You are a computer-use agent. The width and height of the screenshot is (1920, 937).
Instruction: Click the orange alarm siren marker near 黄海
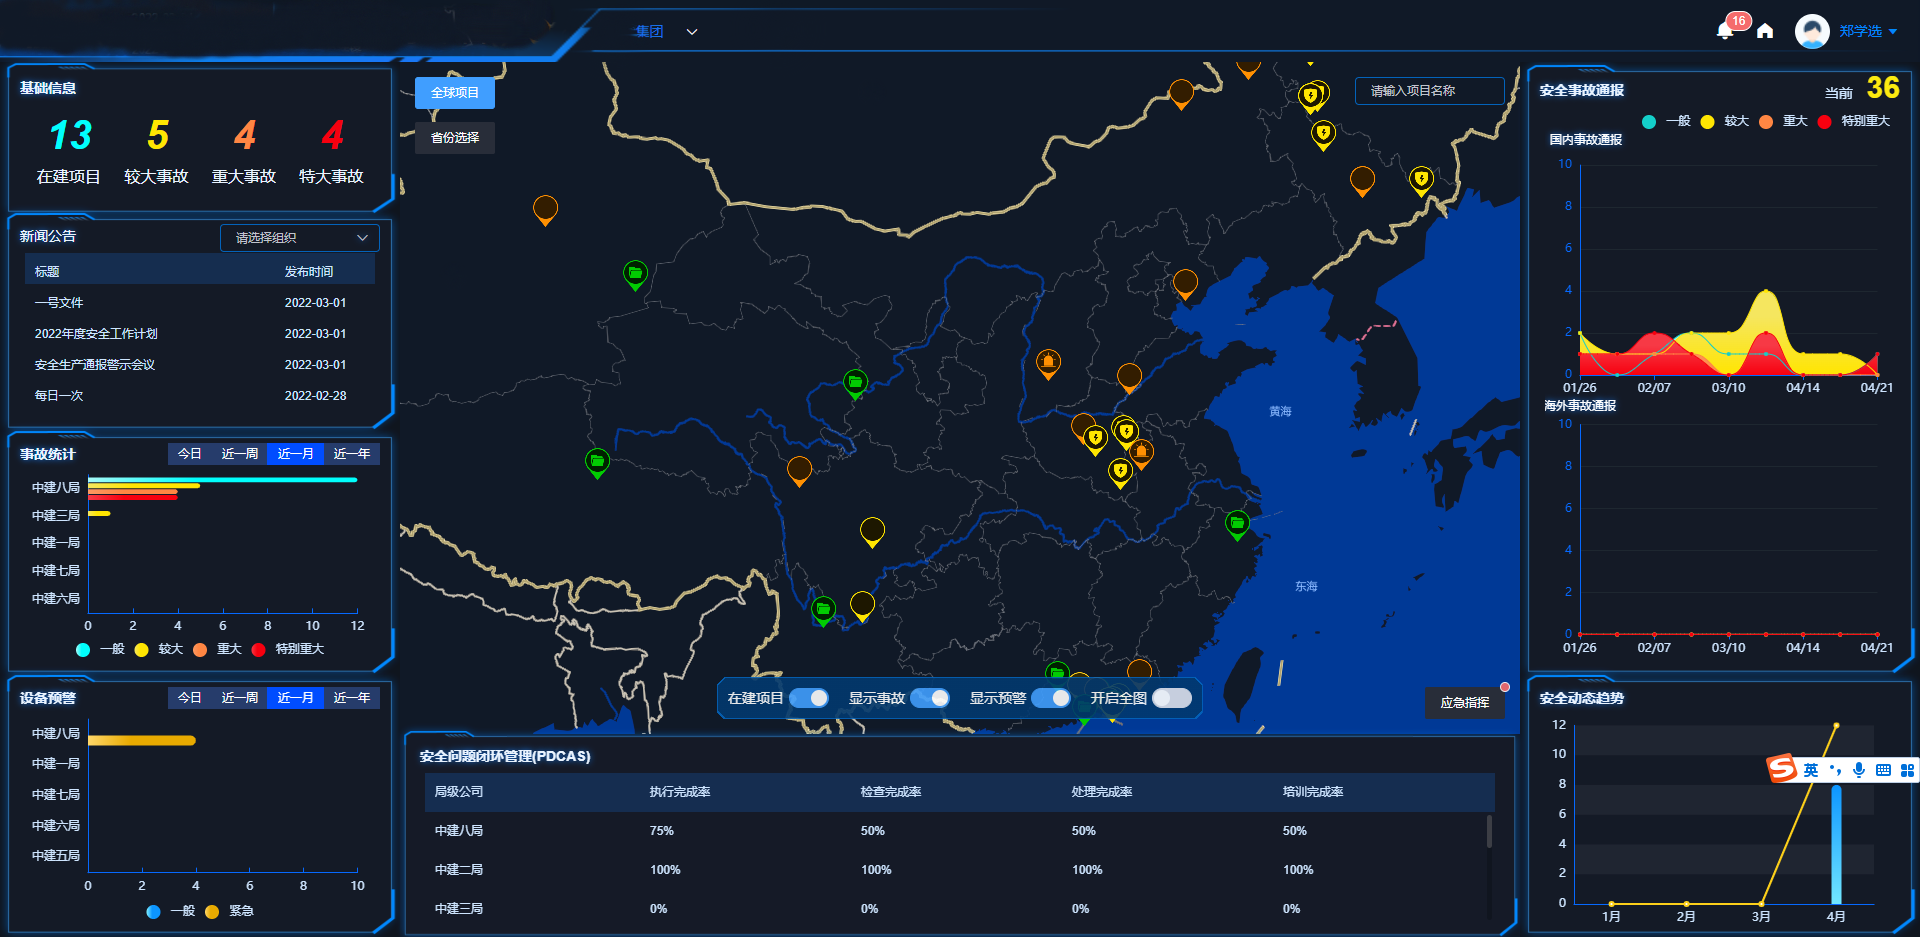pos(1141,452)
